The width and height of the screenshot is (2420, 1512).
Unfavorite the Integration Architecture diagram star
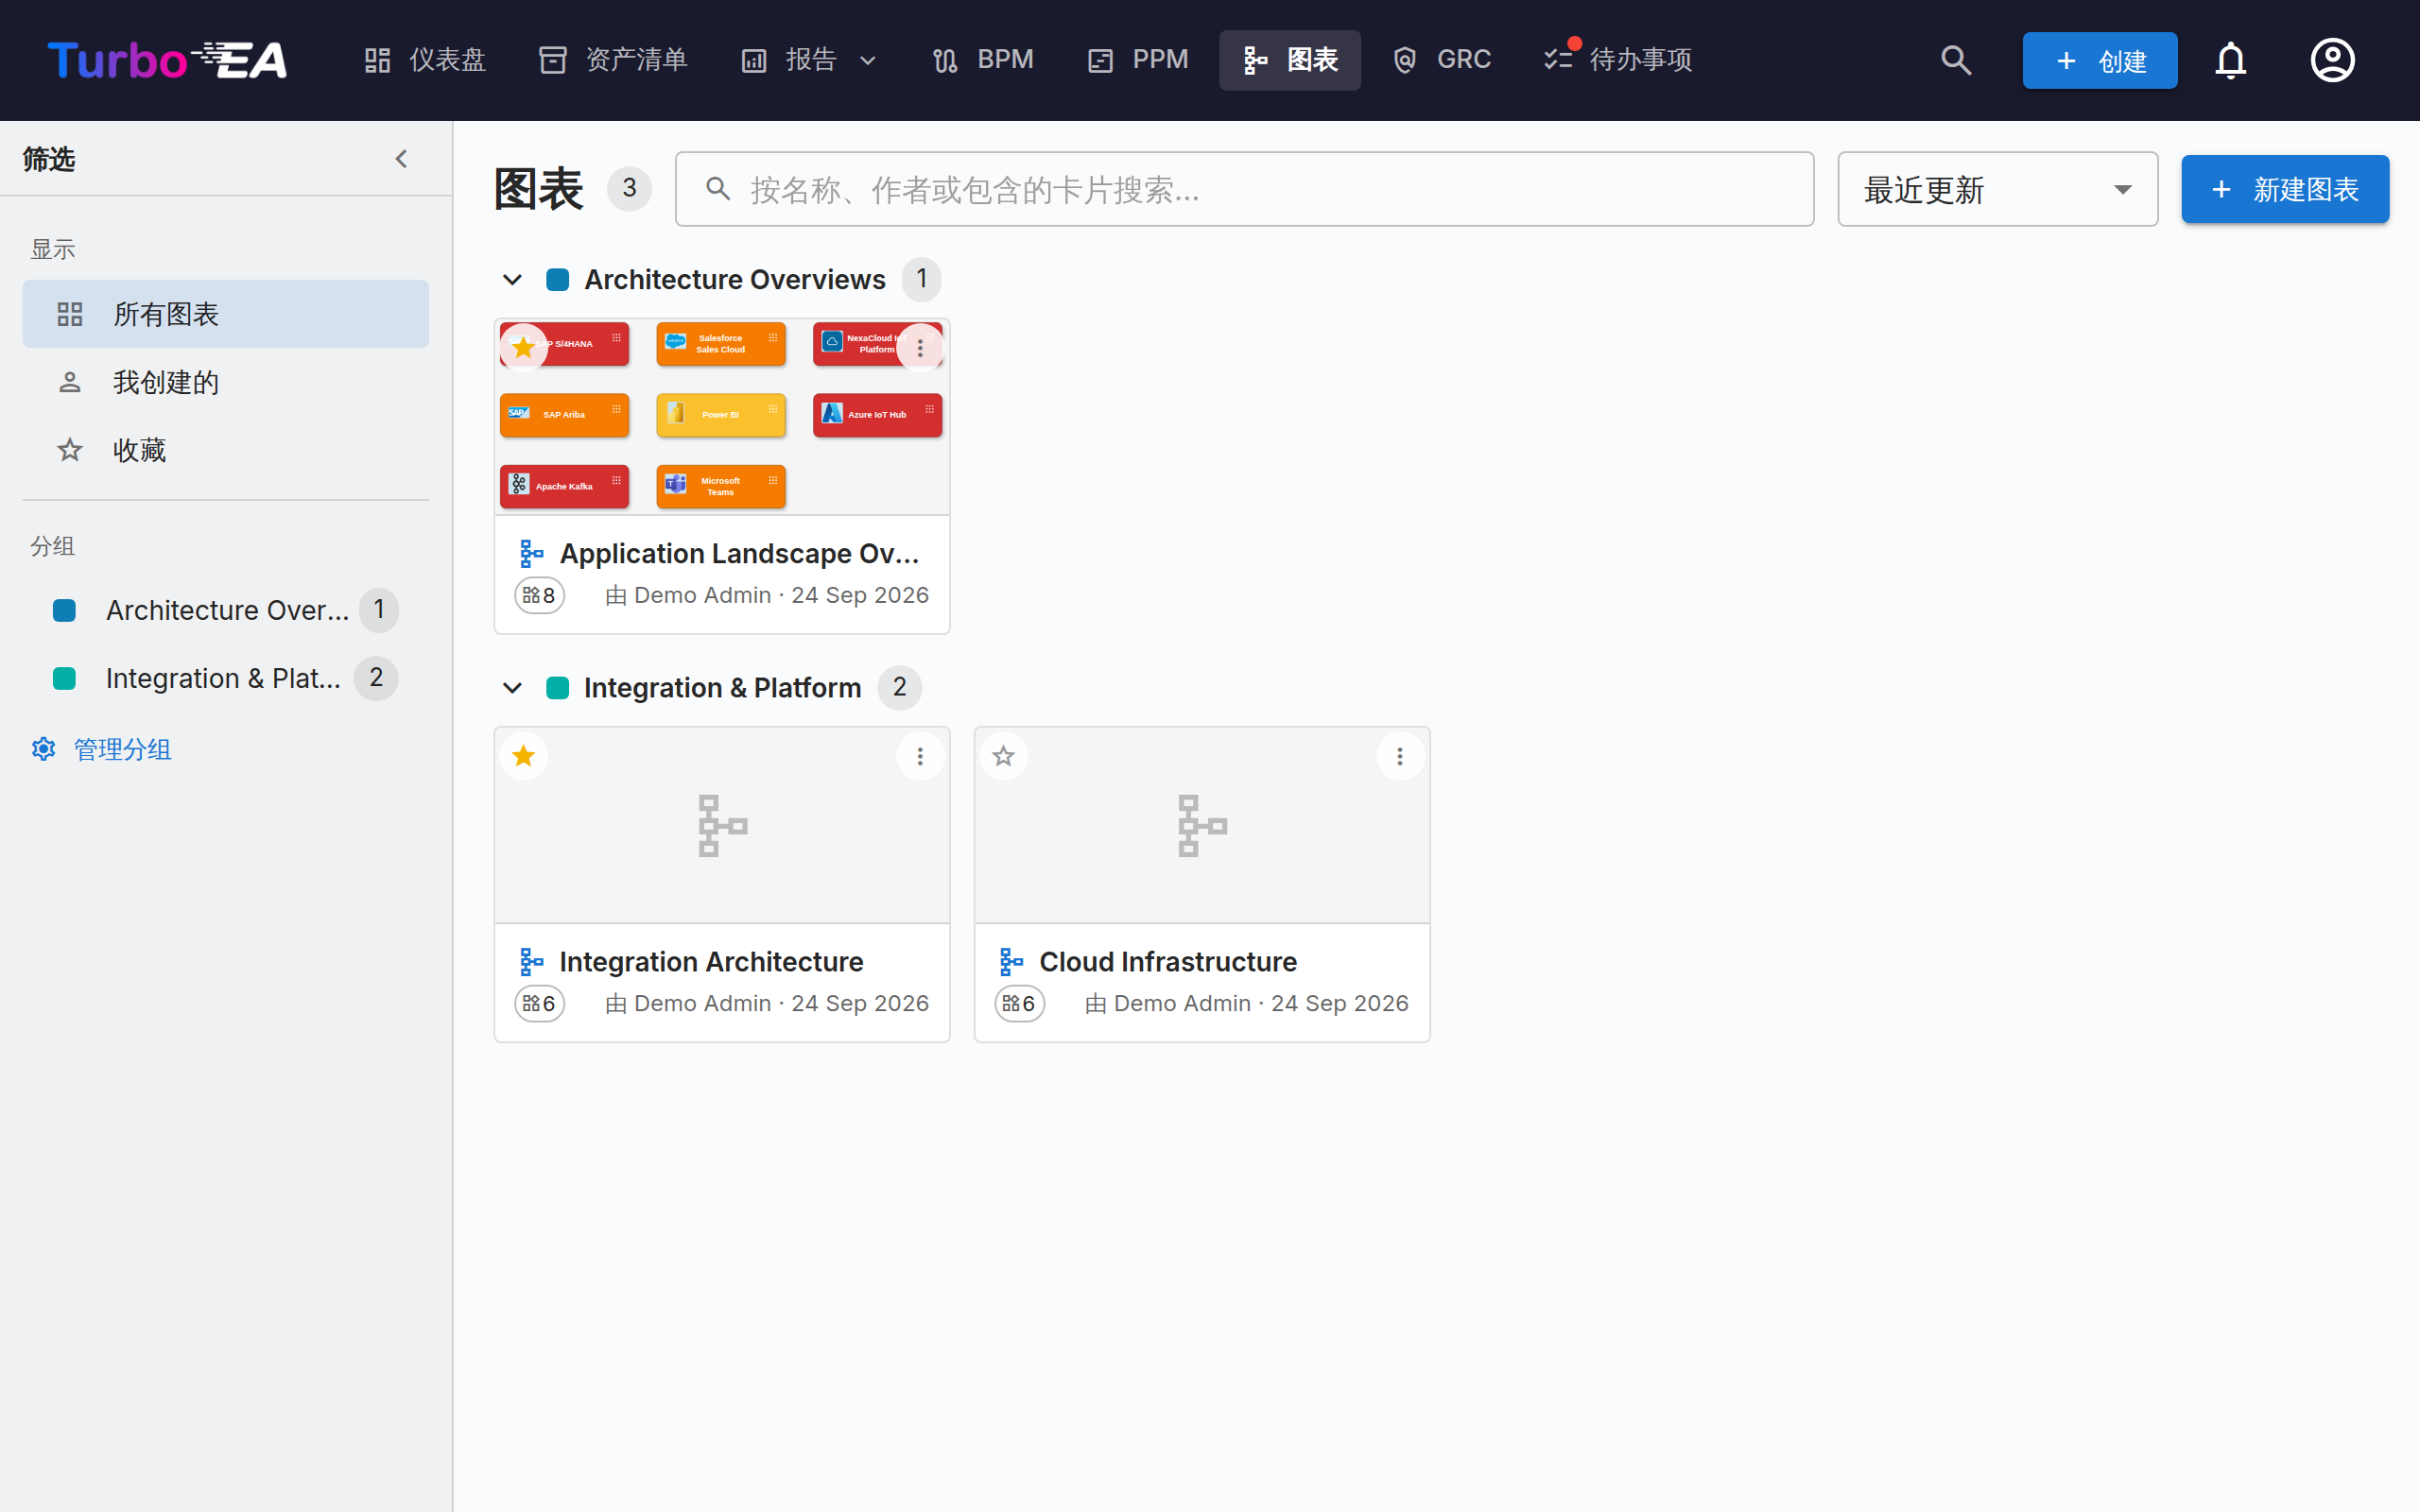[523, 756]
